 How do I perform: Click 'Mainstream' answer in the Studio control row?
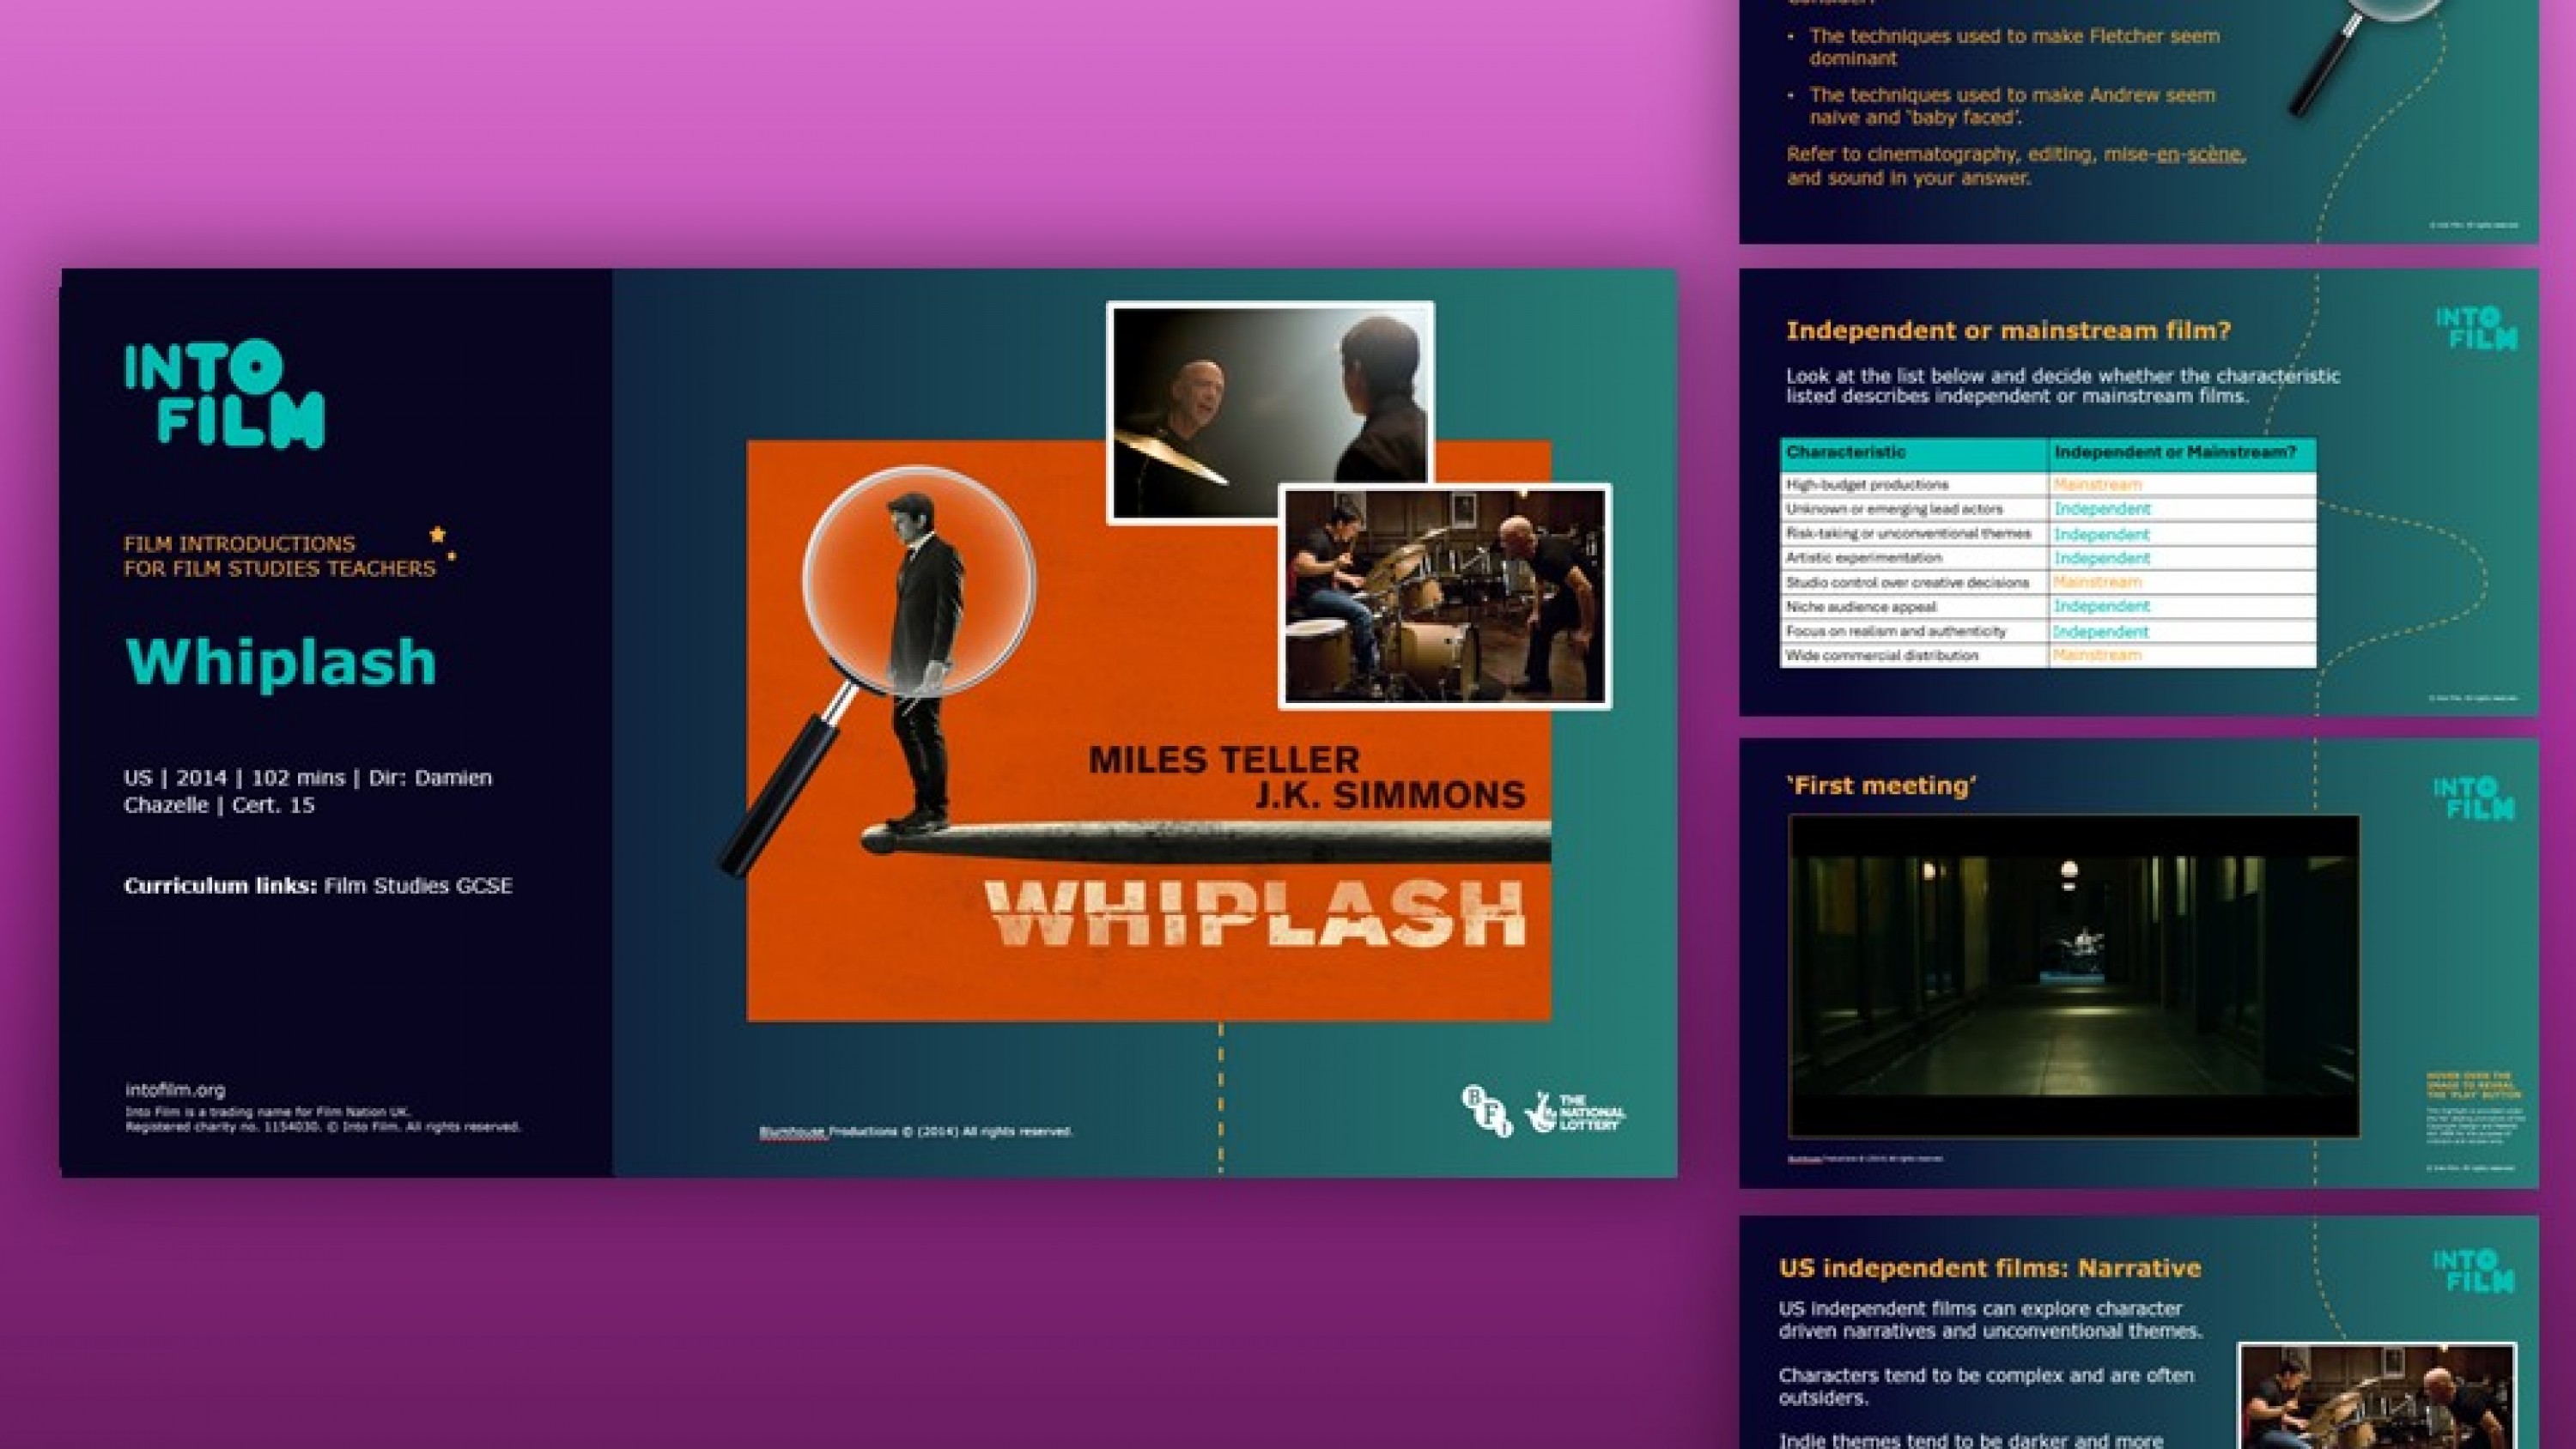[2097, 582]
